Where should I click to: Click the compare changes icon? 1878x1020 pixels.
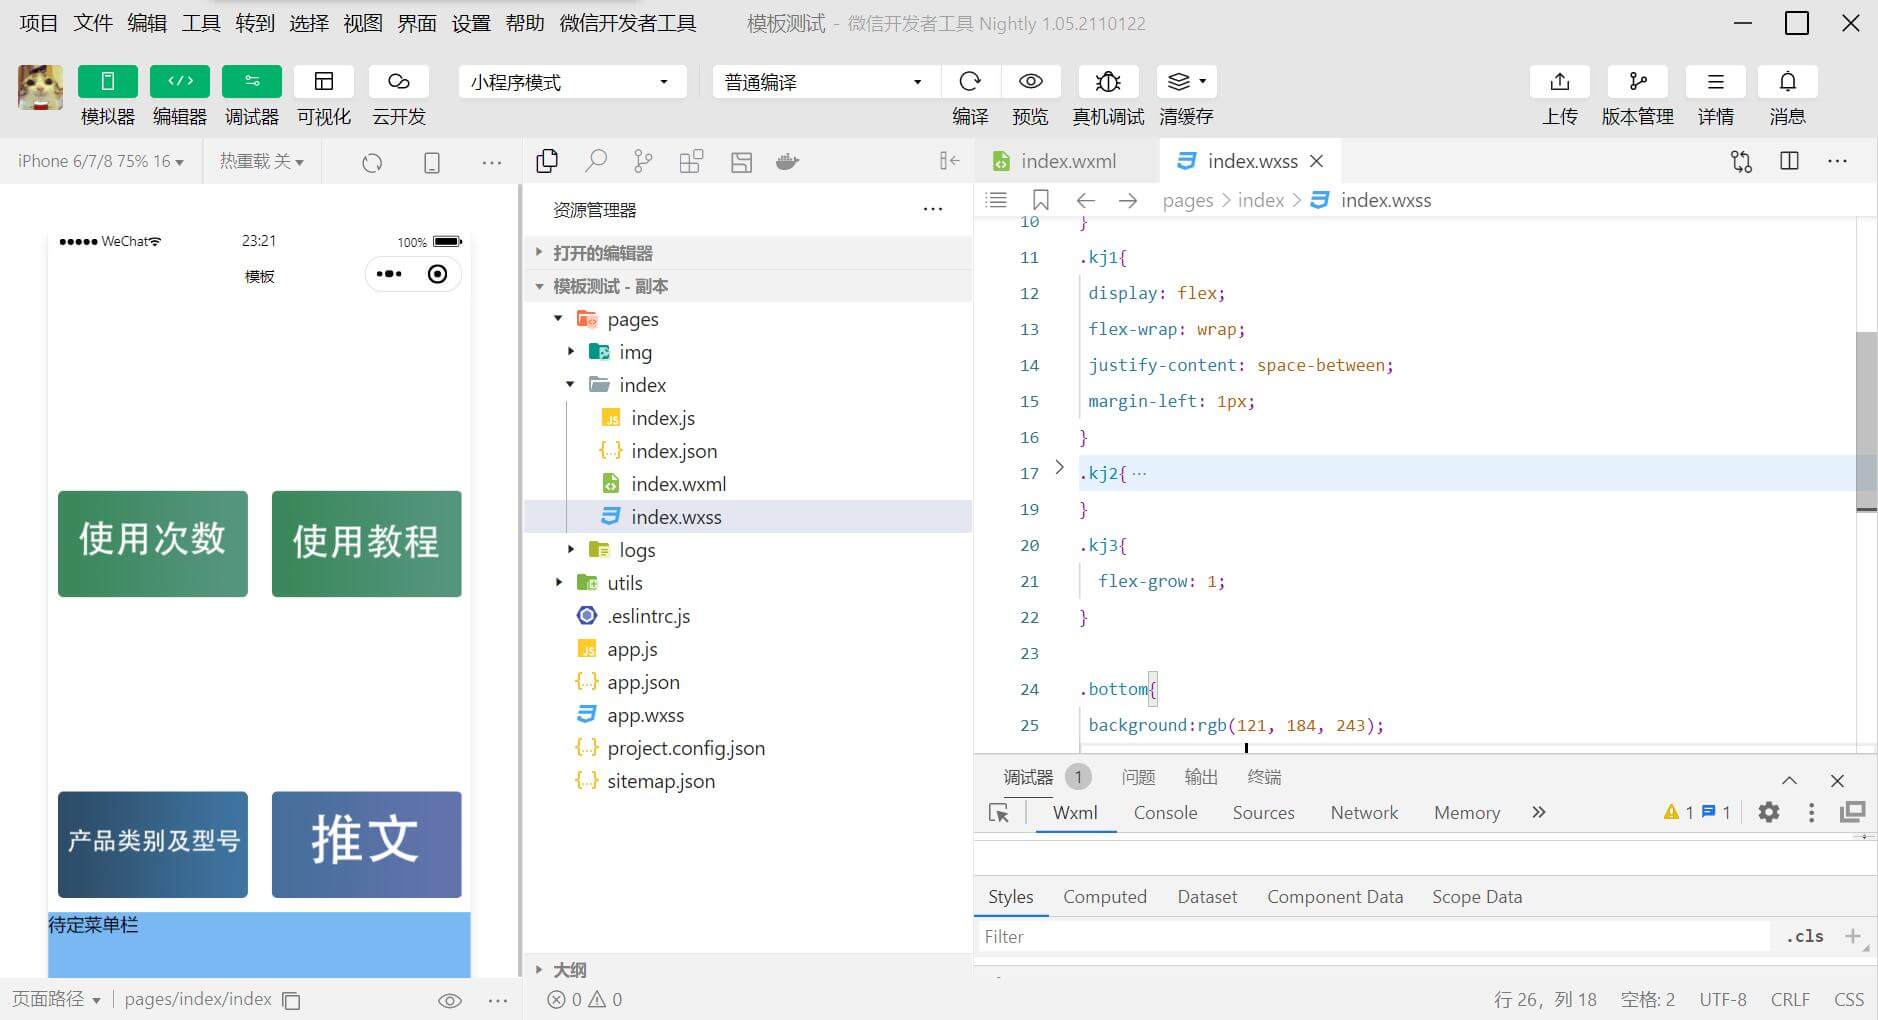click(1741, 161)
